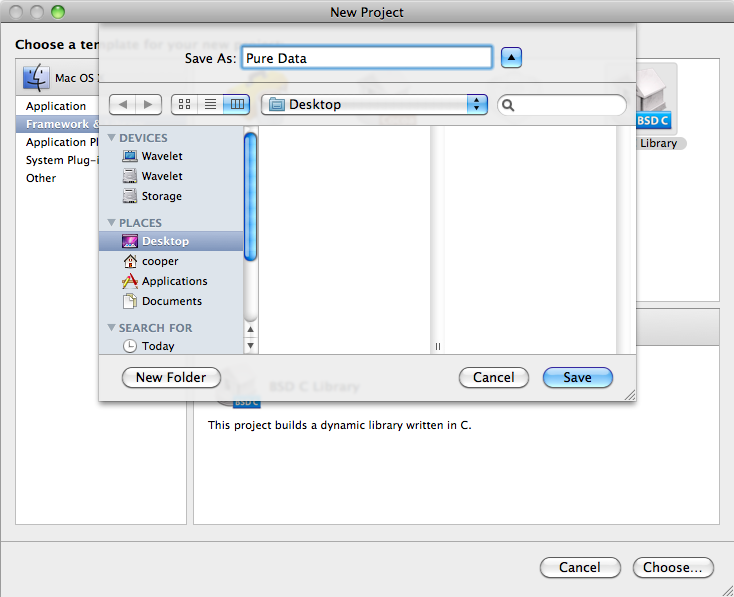734x597 pixels.
Task: Collapse the SEARCH FOR section
Action: [x=111, y=328]
